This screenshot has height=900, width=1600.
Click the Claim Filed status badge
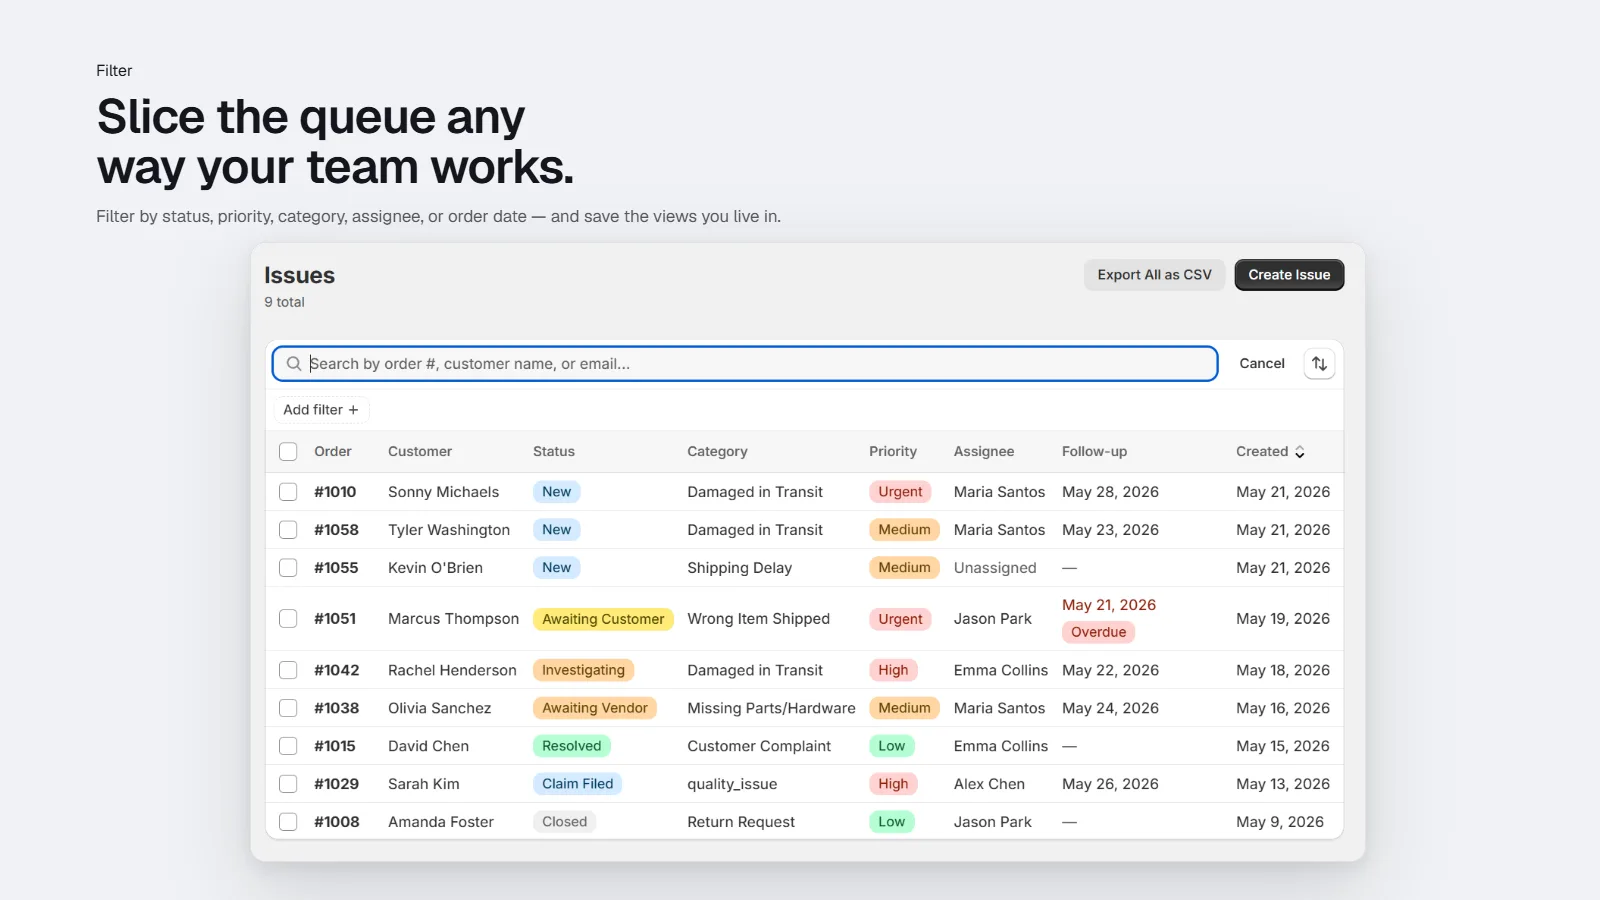[578, 784]
